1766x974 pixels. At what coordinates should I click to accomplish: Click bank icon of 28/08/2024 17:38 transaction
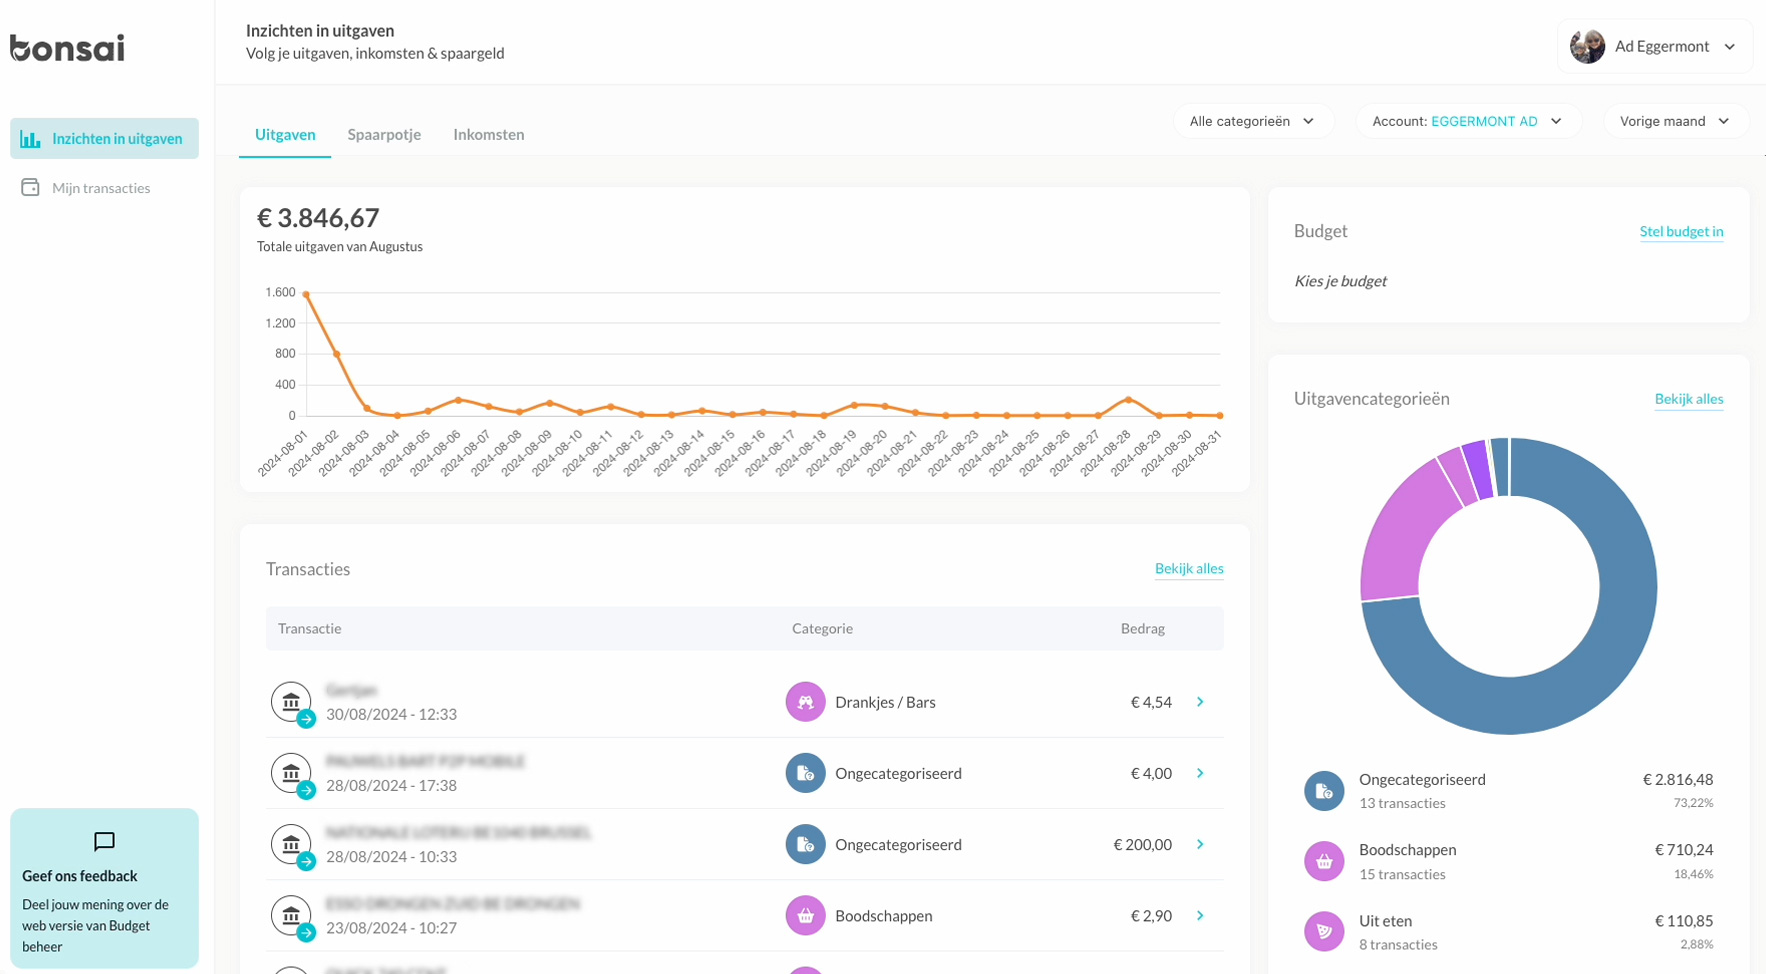(291, 773)
